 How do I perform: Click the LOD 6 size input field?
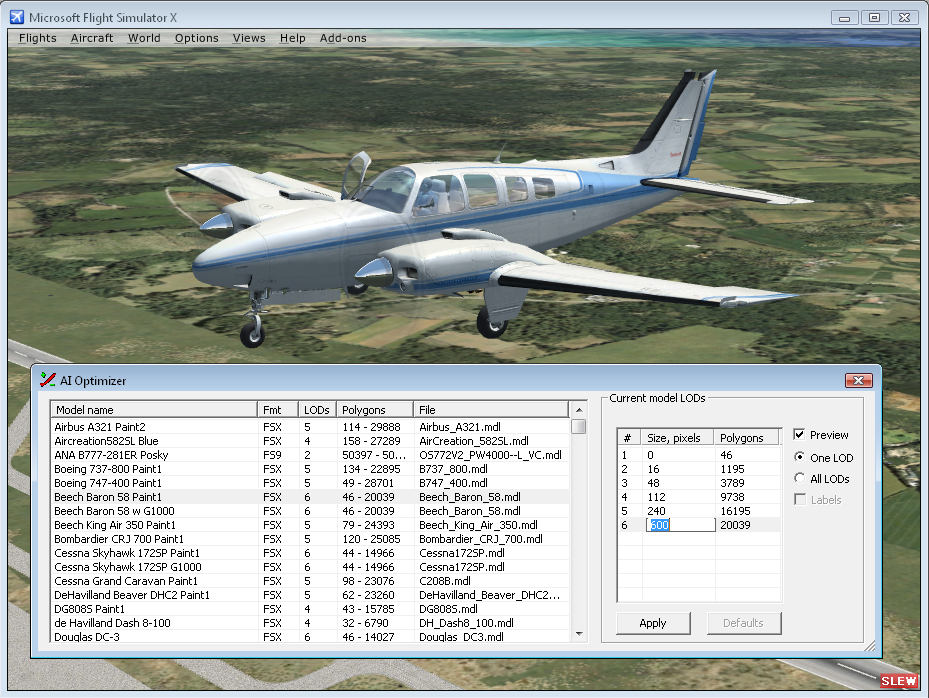tap(680, 525)
